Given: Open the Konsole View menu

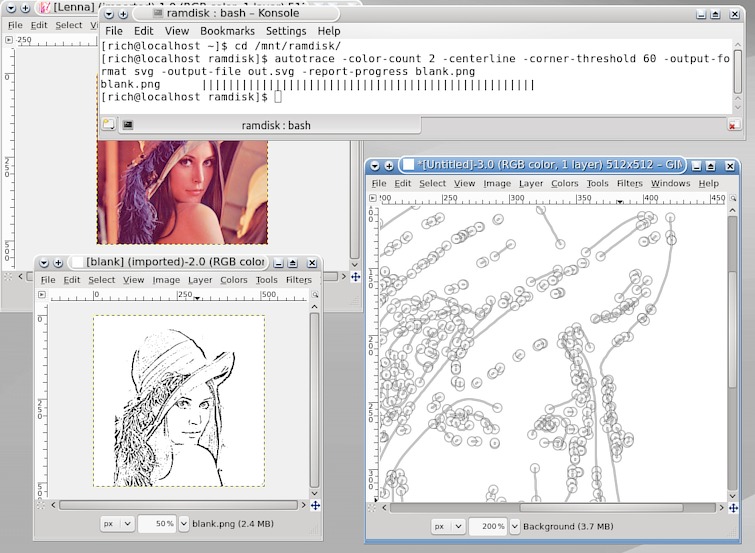Looking at the screenshot, I should pyautogui.click(x=177, y=31).
